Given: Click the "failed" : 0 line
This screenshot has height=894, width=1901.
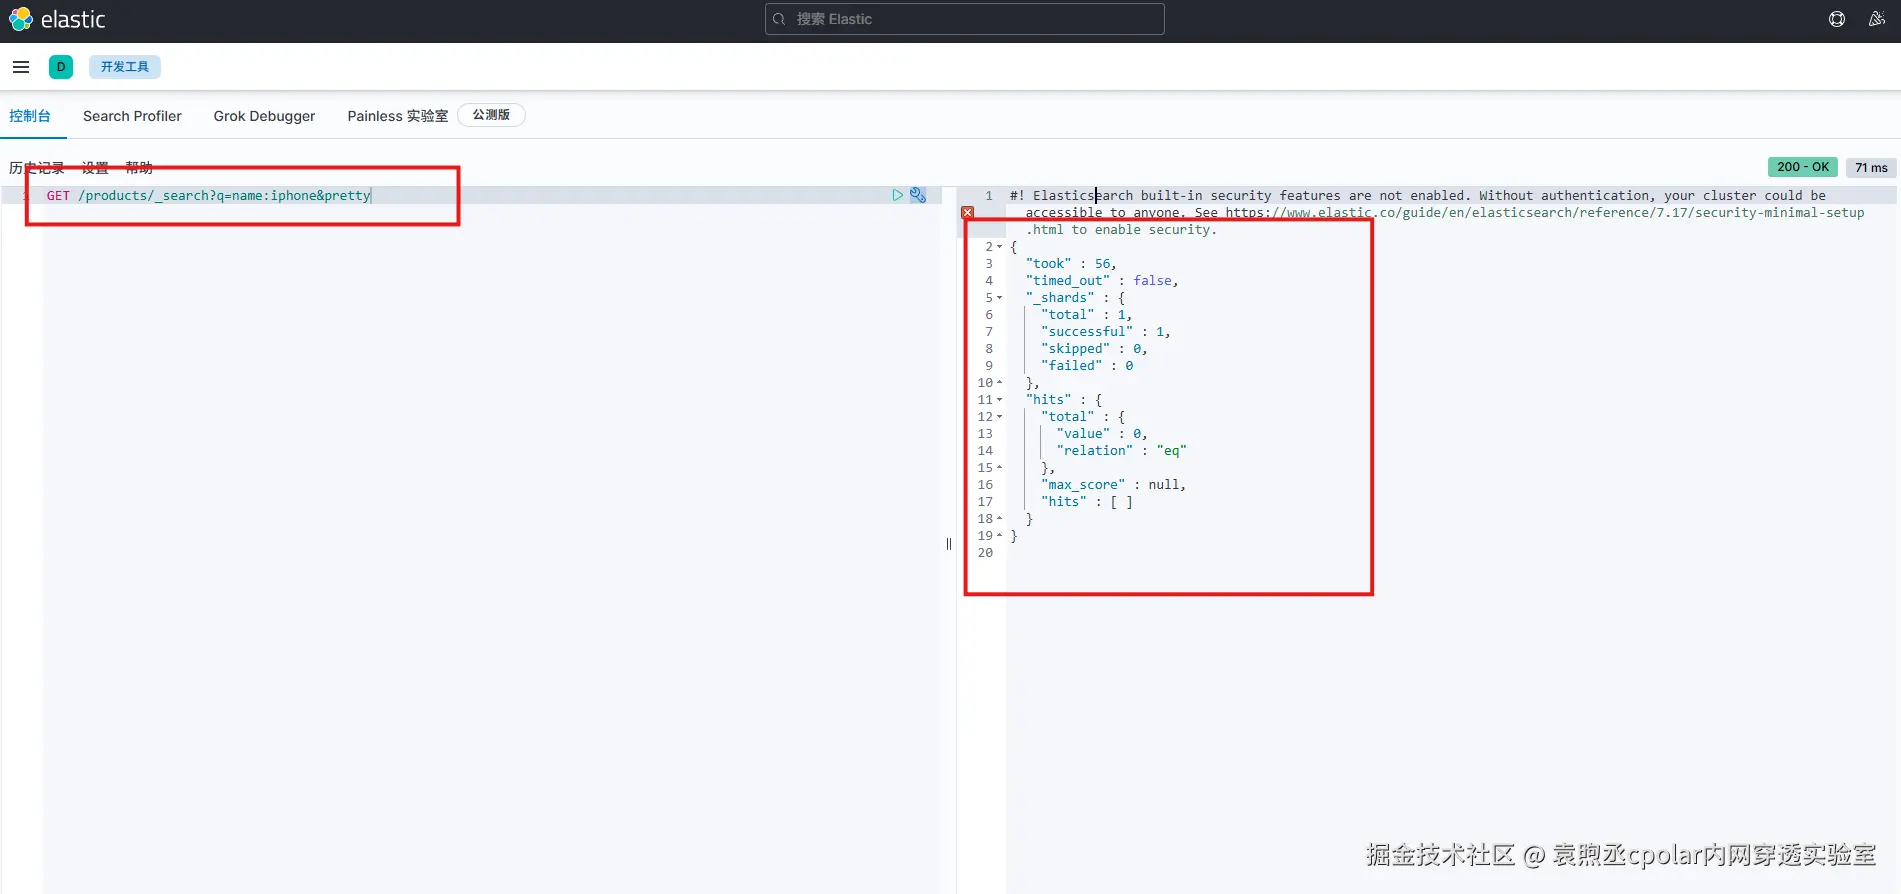Looking at the screenshot, I should tap(1087, 366).
